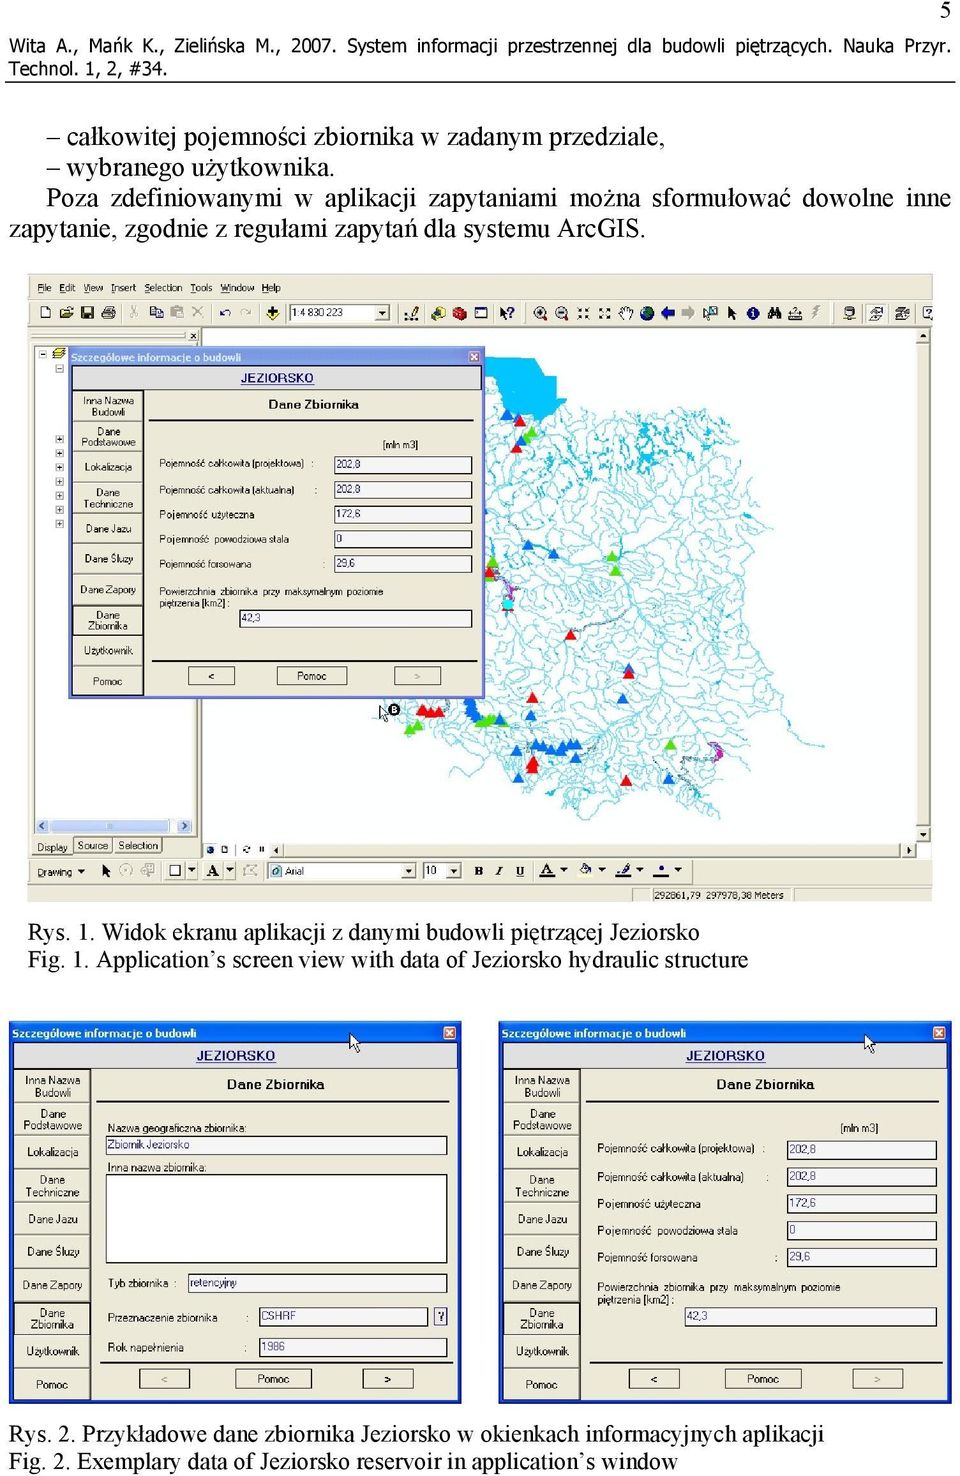Open the ArcToolbox red toolbox icon
Viewport: 960px width, 1476px height.
[x=459, y=313]
